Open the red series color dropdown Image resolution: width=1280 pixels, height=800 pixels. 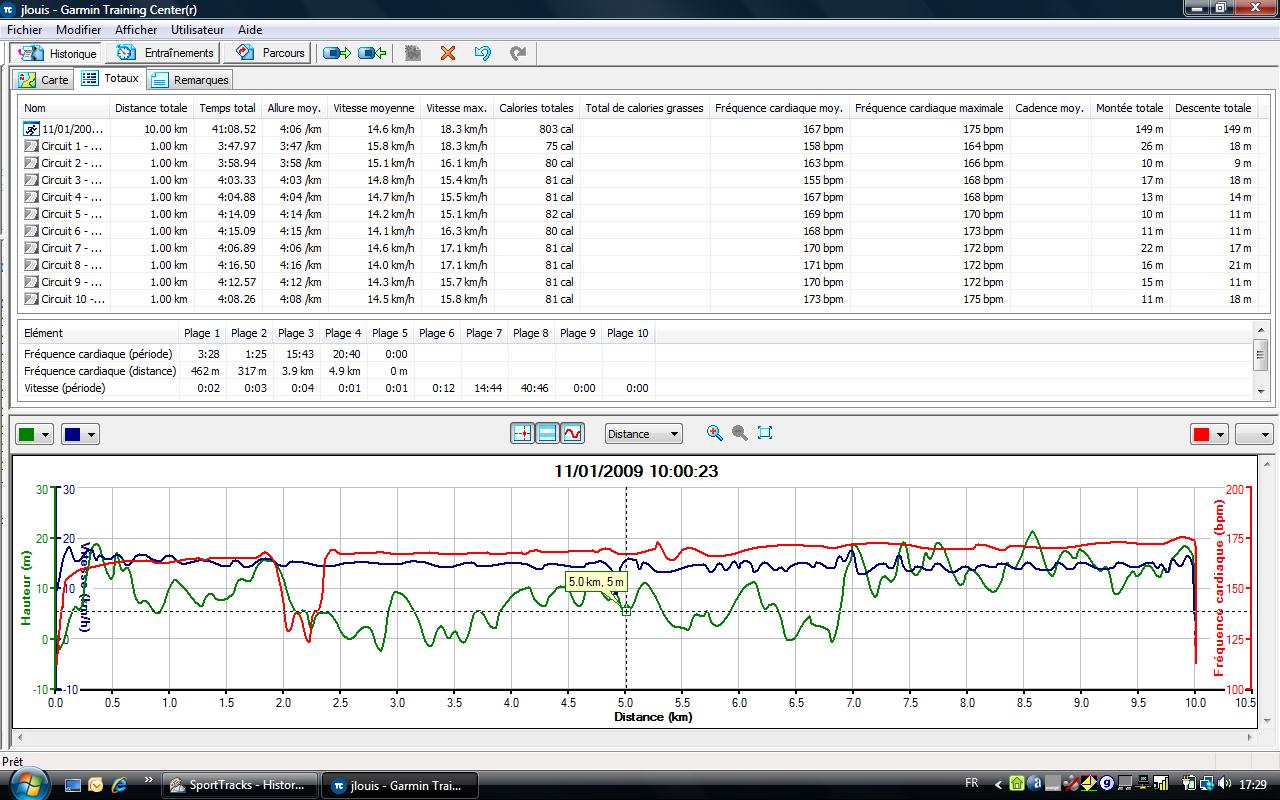coord(1218,434)
